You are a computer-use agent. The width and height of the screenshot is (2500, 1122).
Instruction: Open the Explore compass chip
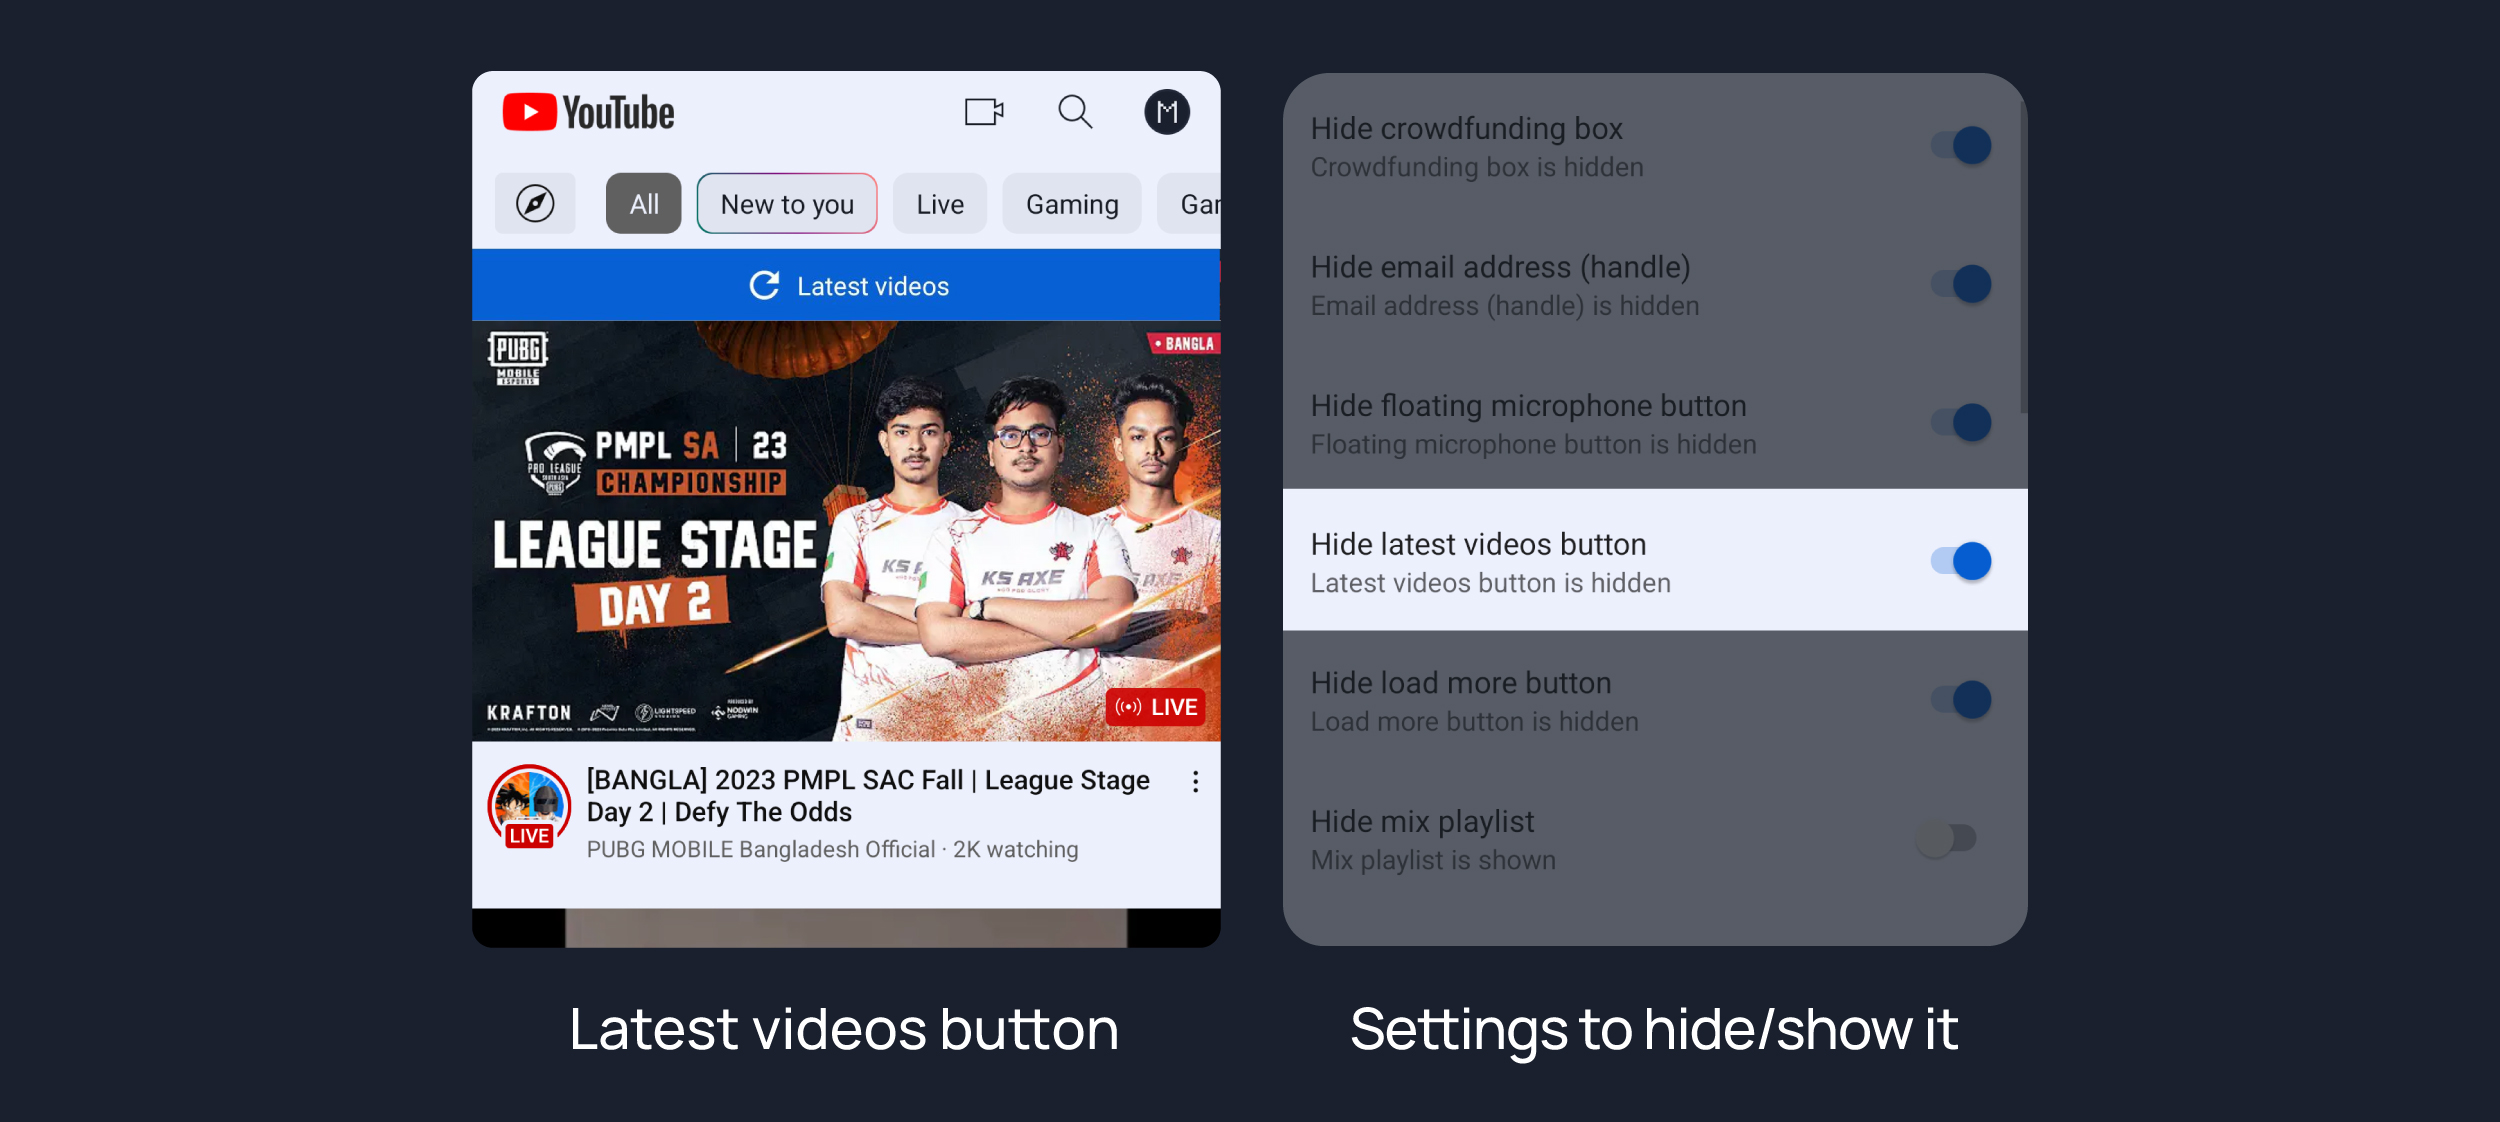535,204
